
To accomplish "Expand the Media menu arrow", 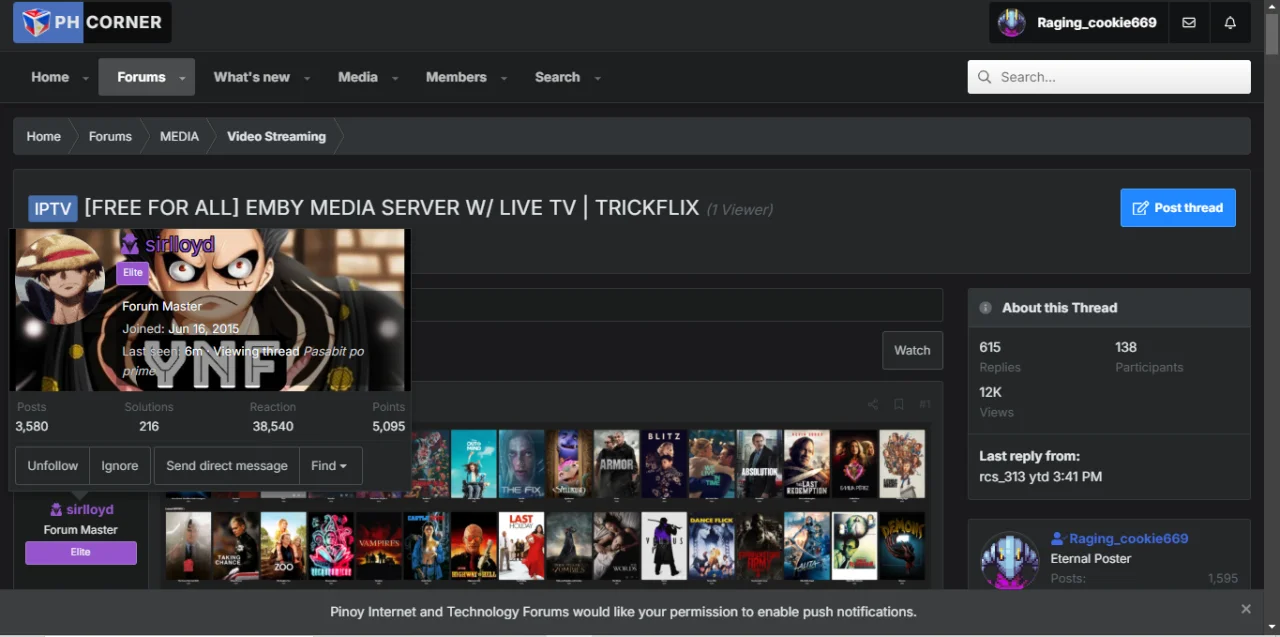I will (395, 78).
